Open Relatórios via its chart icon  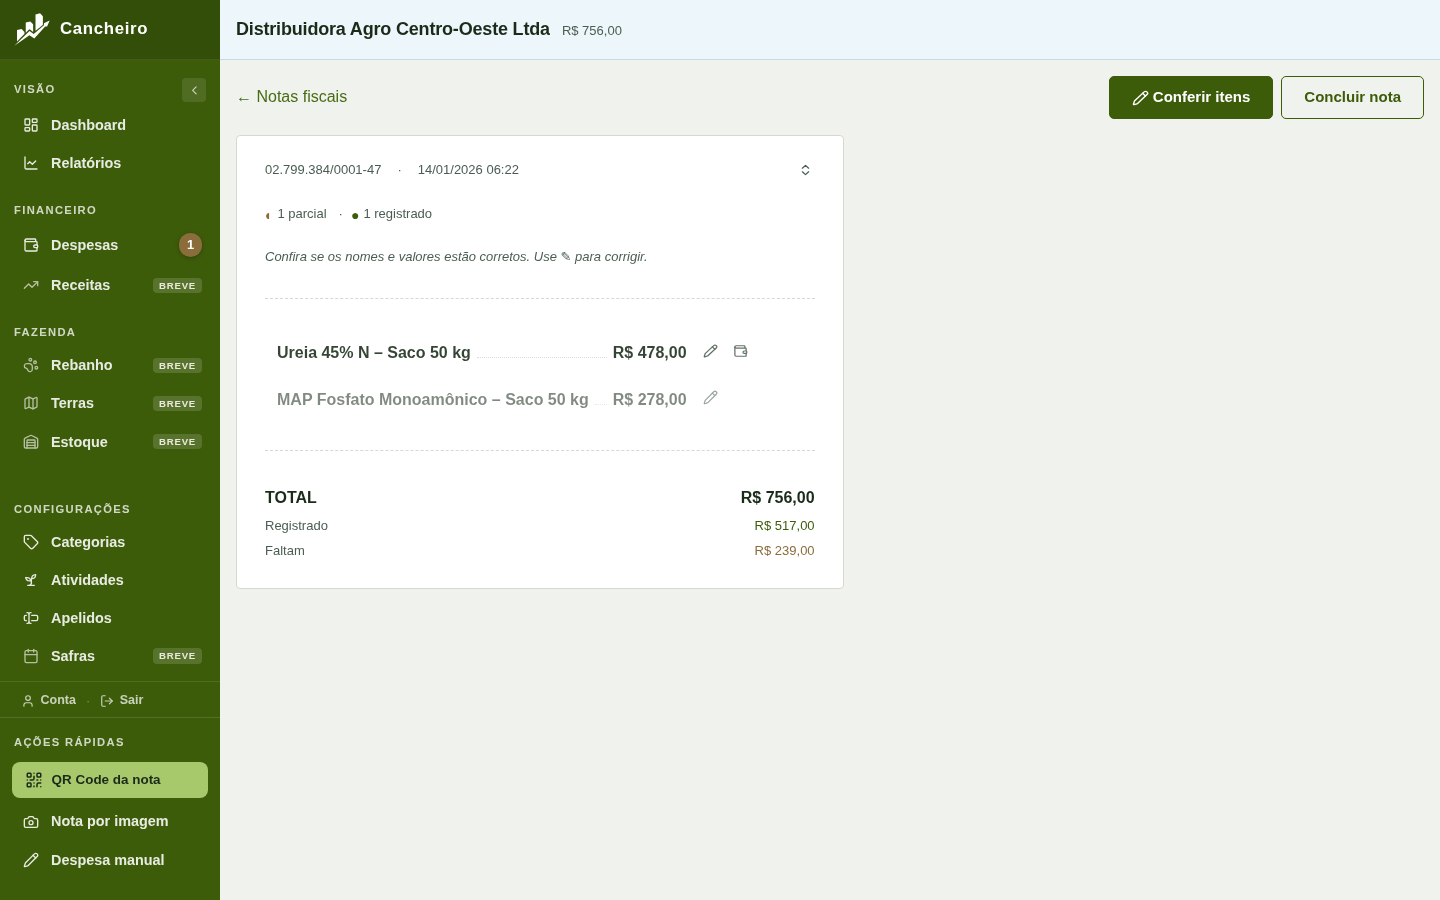[31, 163]
